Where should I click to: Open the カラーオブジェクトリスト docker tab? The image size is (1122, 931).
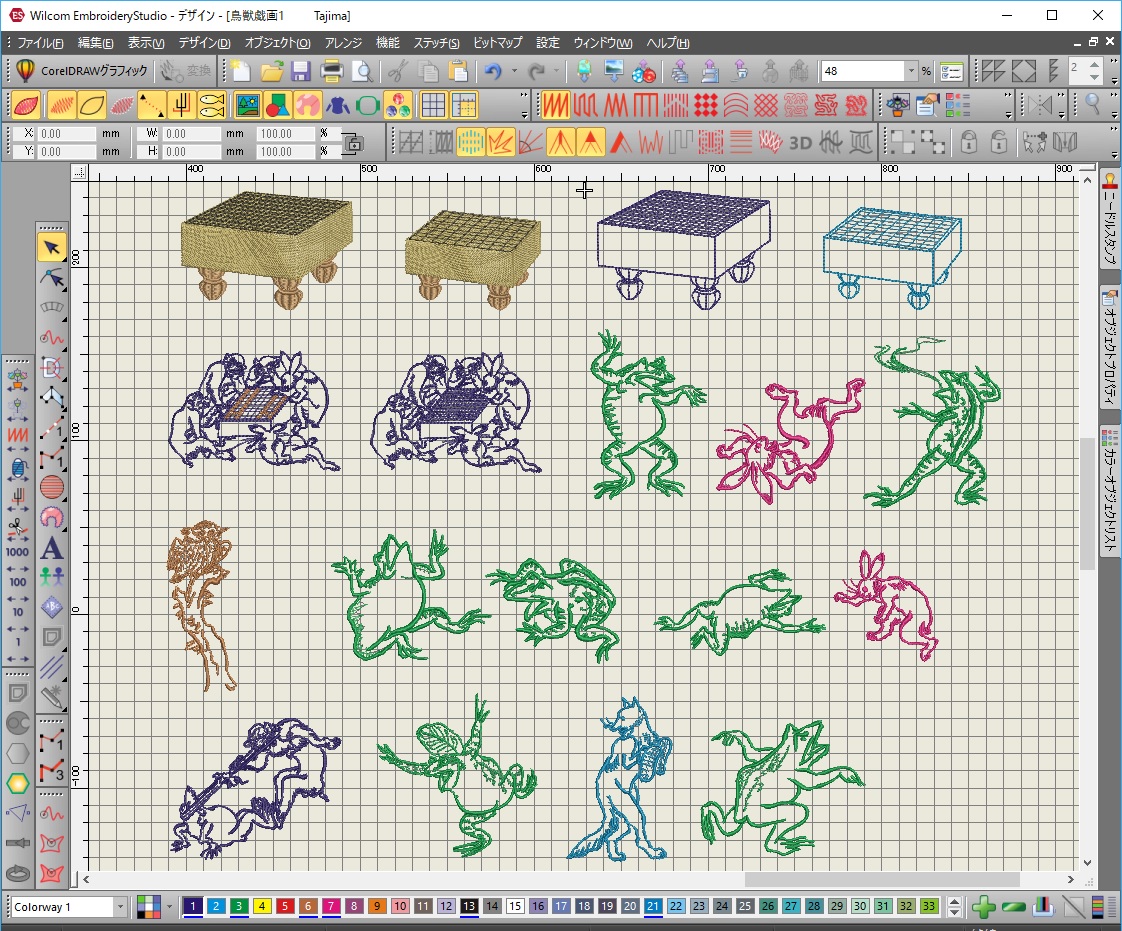1110,491
